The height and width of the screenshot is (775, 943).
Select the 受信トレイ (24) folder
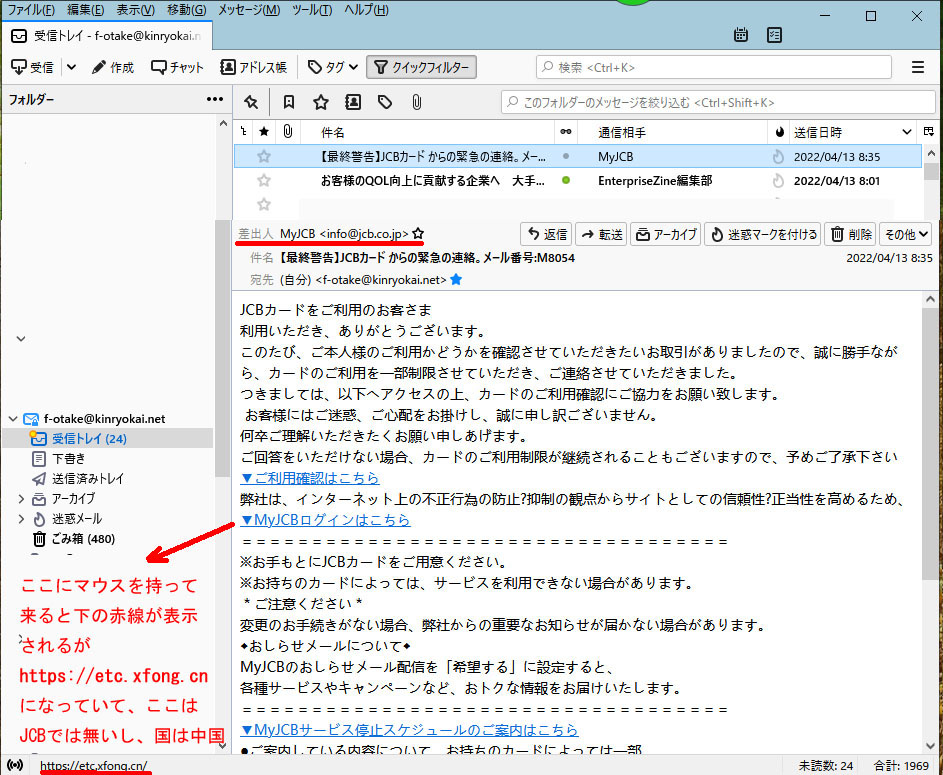tap(108, 438)
